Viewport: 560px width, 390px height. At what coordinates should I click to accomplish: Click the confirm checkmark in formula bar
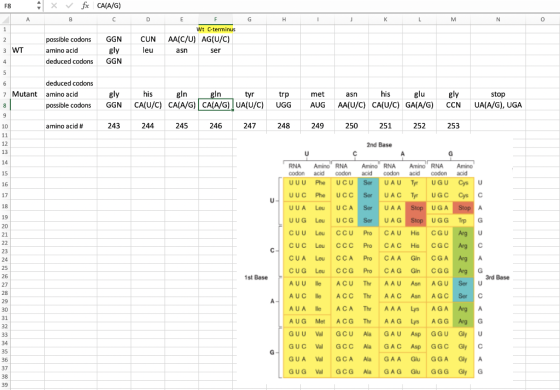pyautogui.click(x=69, y=6)
